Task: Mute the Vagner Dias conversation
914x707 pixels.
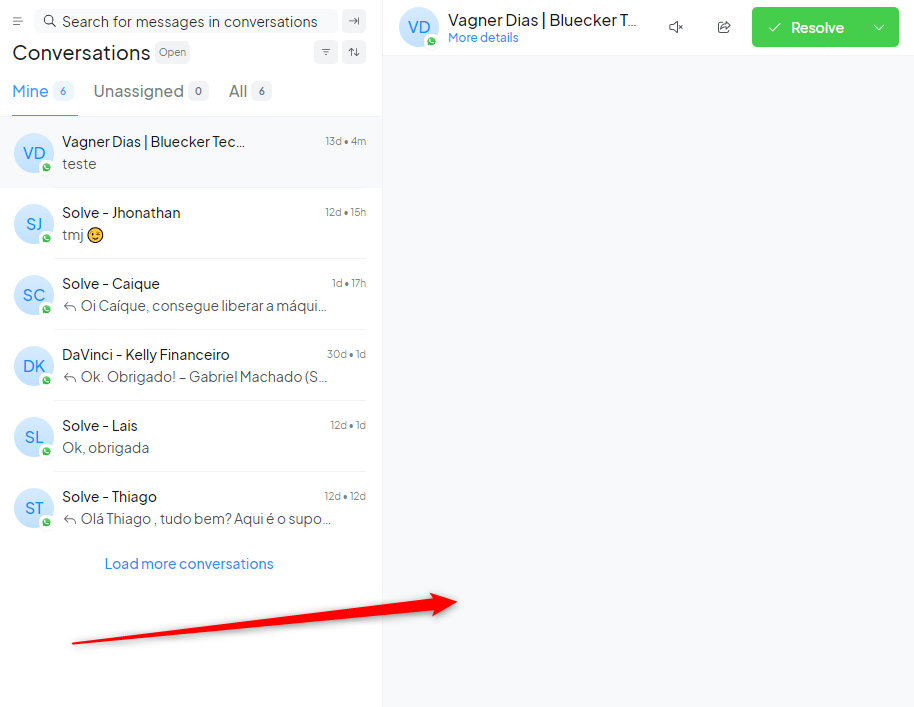Action: pyautogui.click(x=676, y=27)
